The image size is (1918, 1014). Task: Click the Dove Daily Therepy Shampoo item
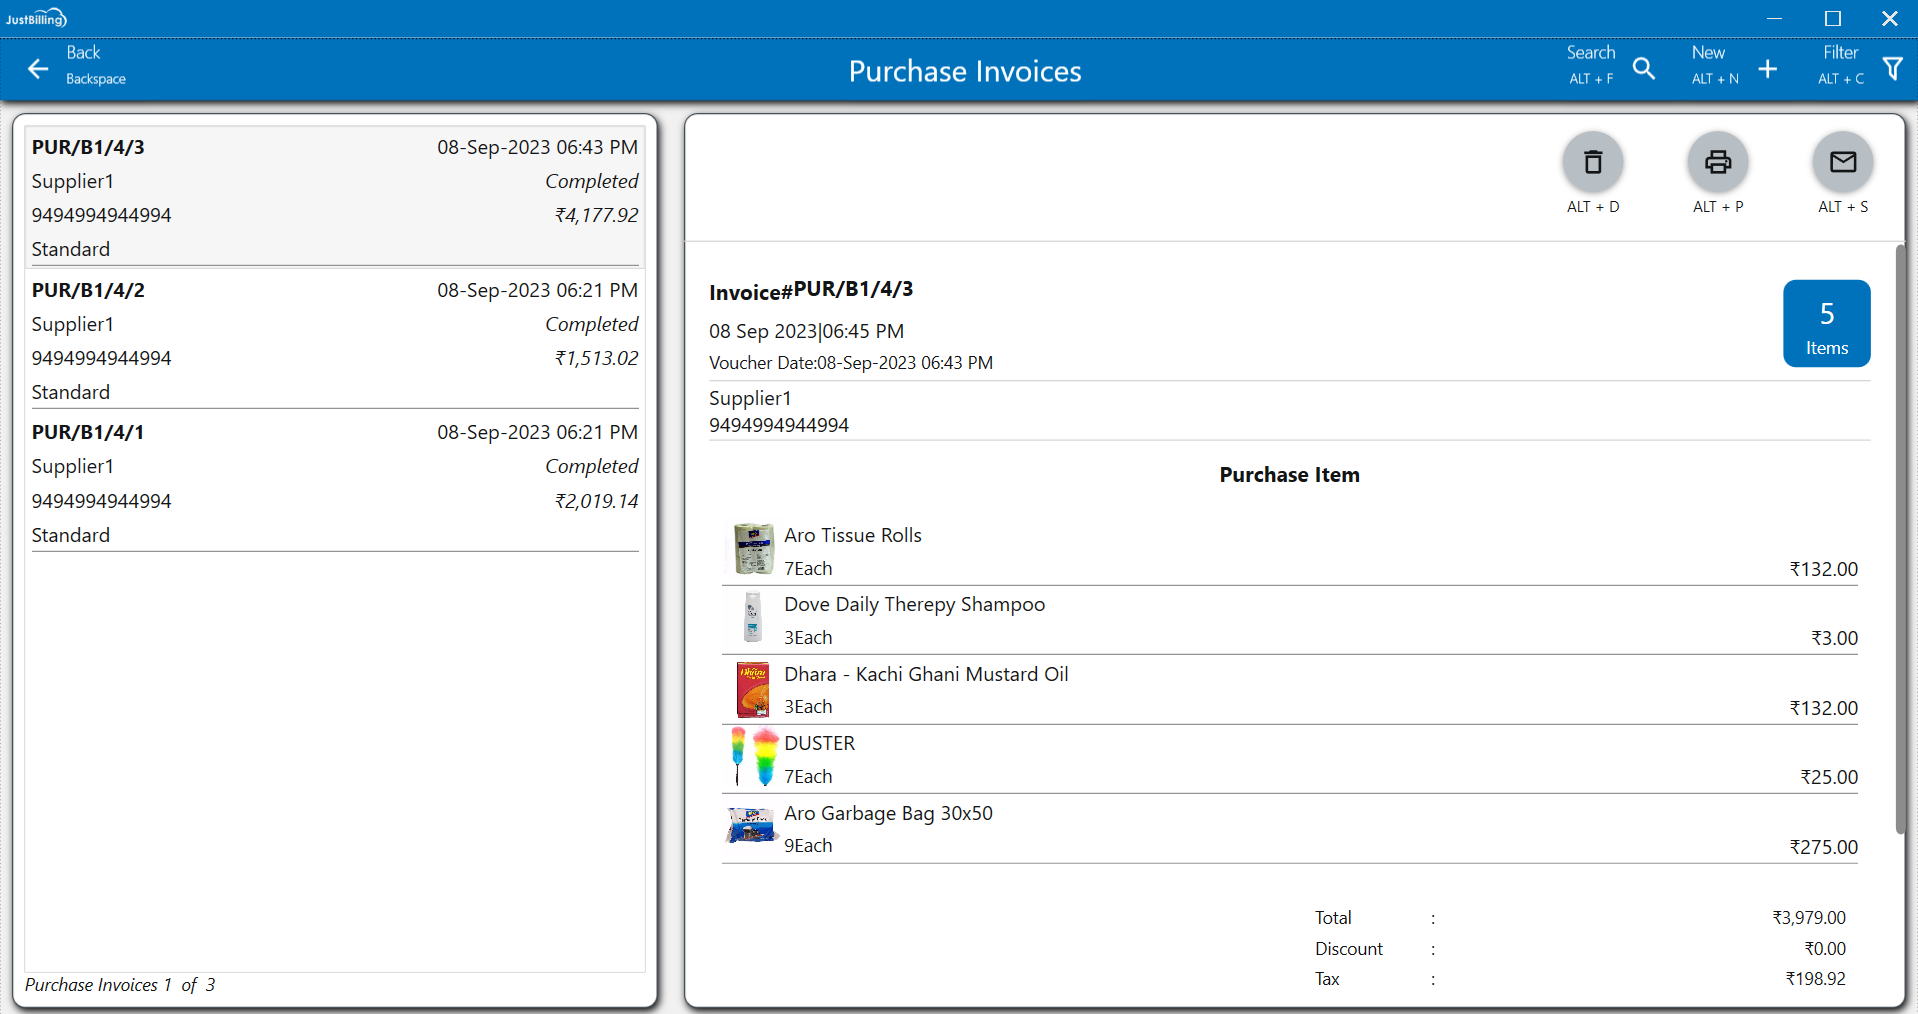pos(914,605)
